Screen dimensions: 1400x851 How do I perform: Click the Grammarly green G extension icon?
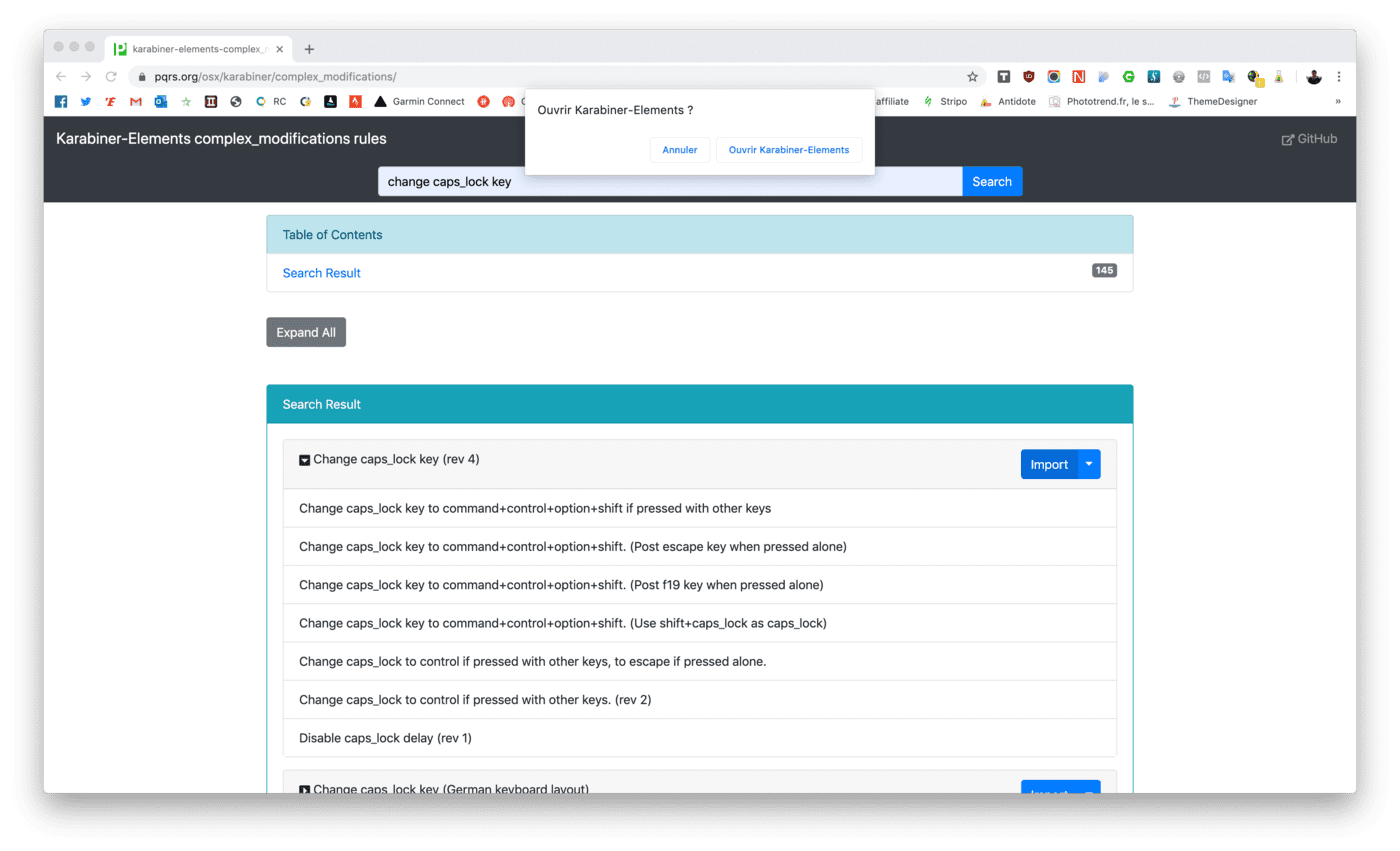[1129, 76]
